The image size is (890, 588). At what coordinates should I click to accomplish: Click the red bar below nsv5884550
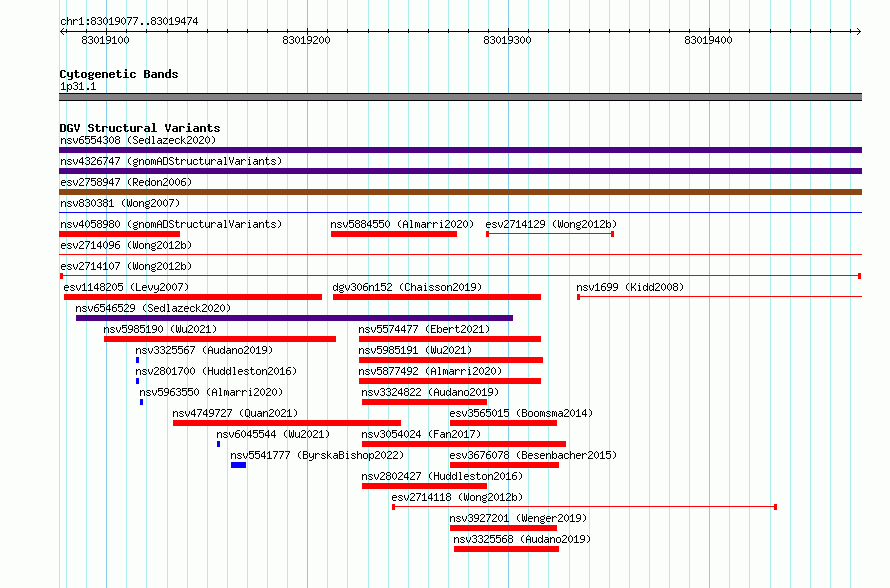(x=394, y=234)
